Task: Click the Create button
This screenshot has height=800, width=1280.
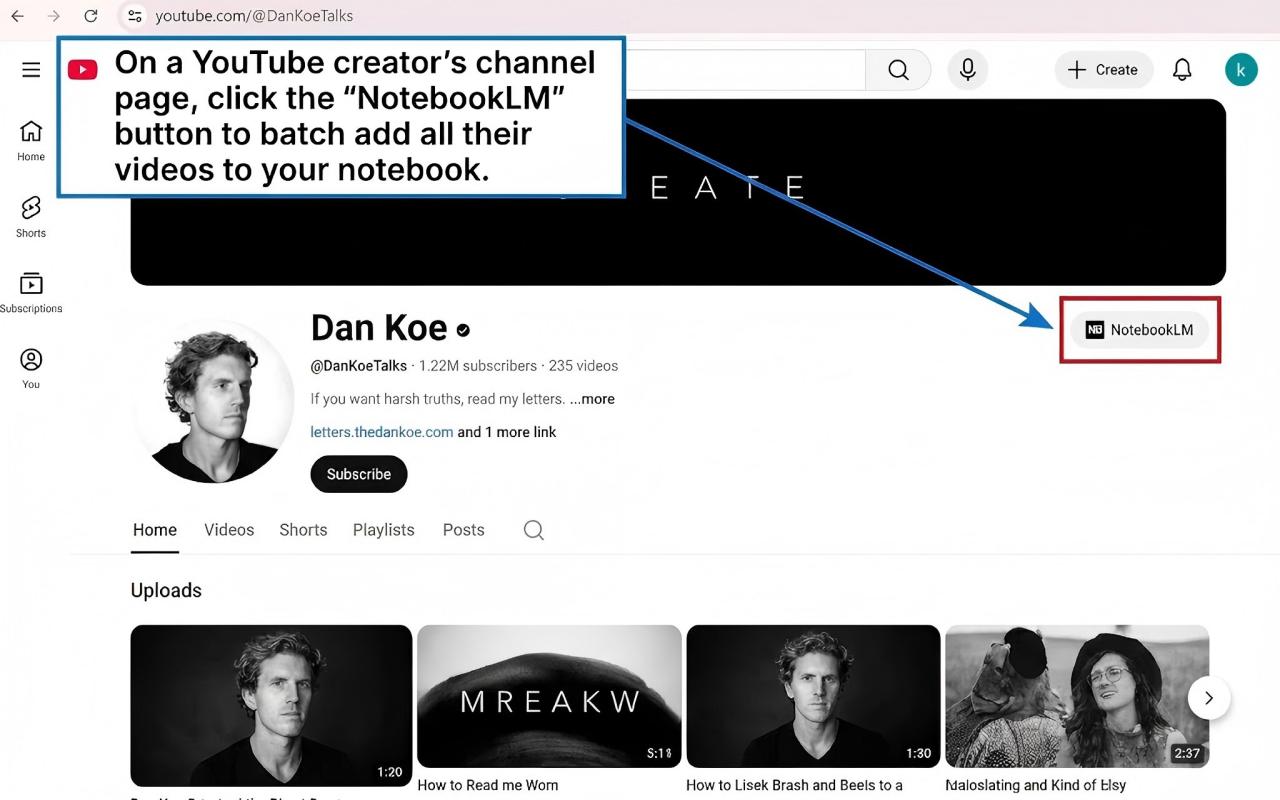Action: click(x=1103, y=70)
